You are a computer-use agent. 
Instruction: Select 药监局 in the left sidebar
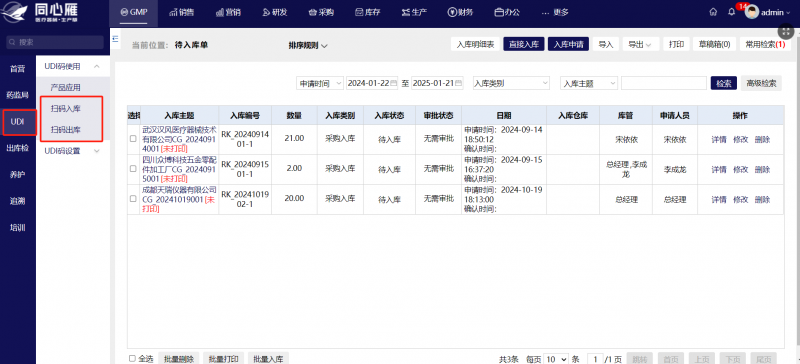(x=18, y=95)
